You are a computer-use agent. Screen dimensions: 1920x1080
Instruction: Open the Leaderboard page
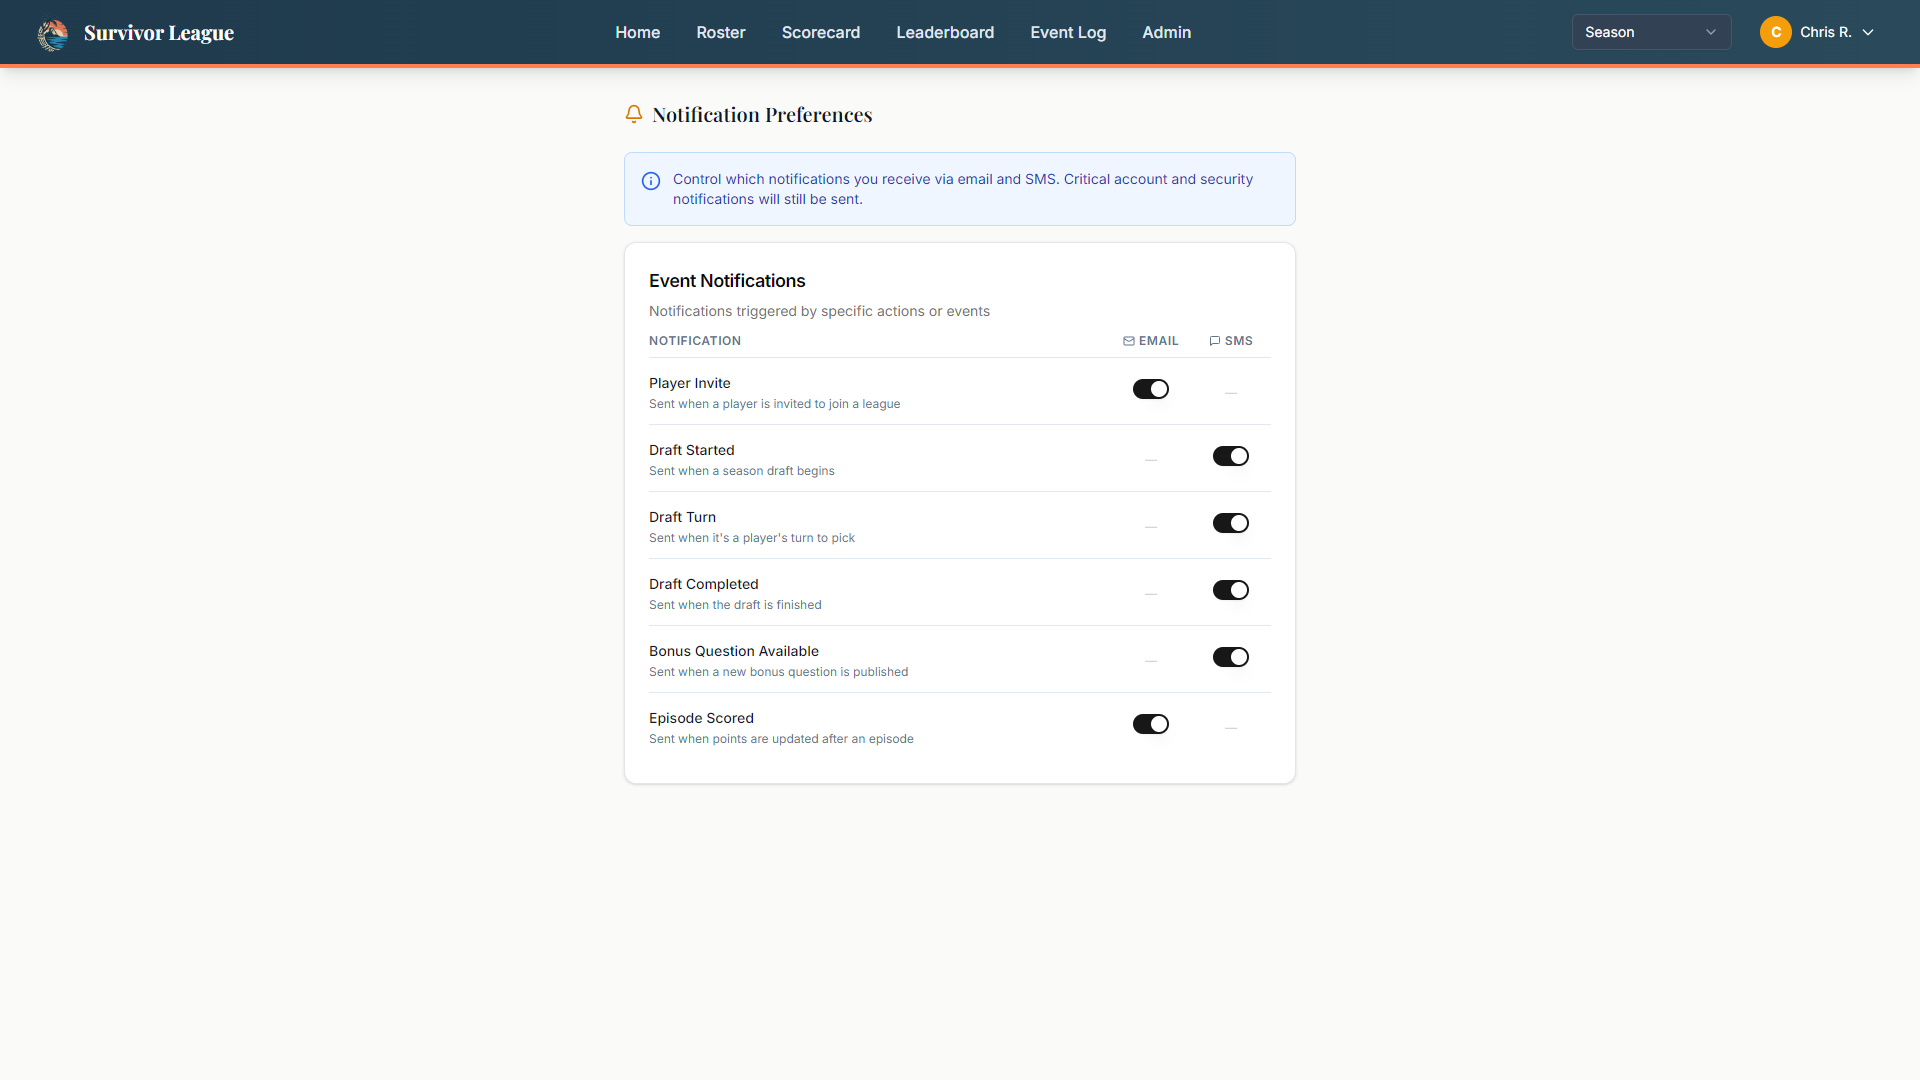[945, 32]
